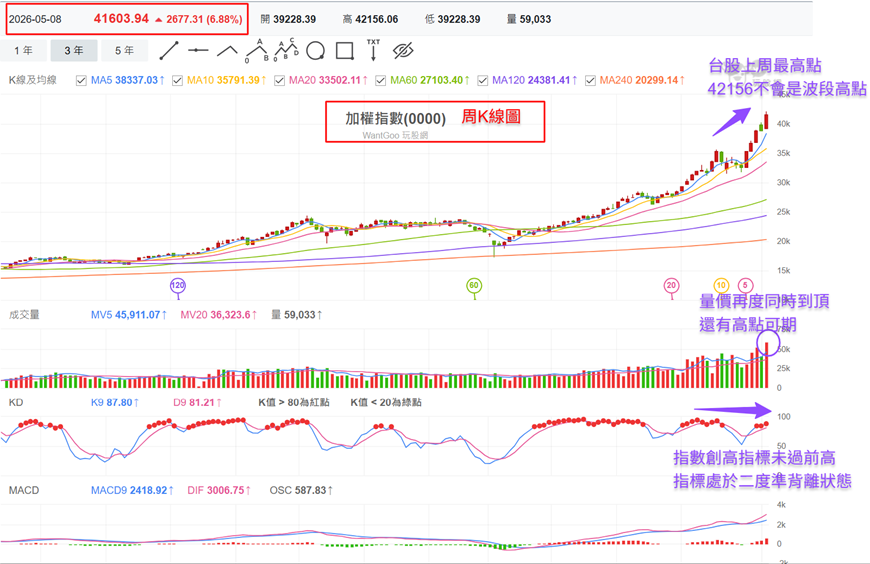
Task: Click the MA10 value 35791.39
Action: tap(238, 80)
